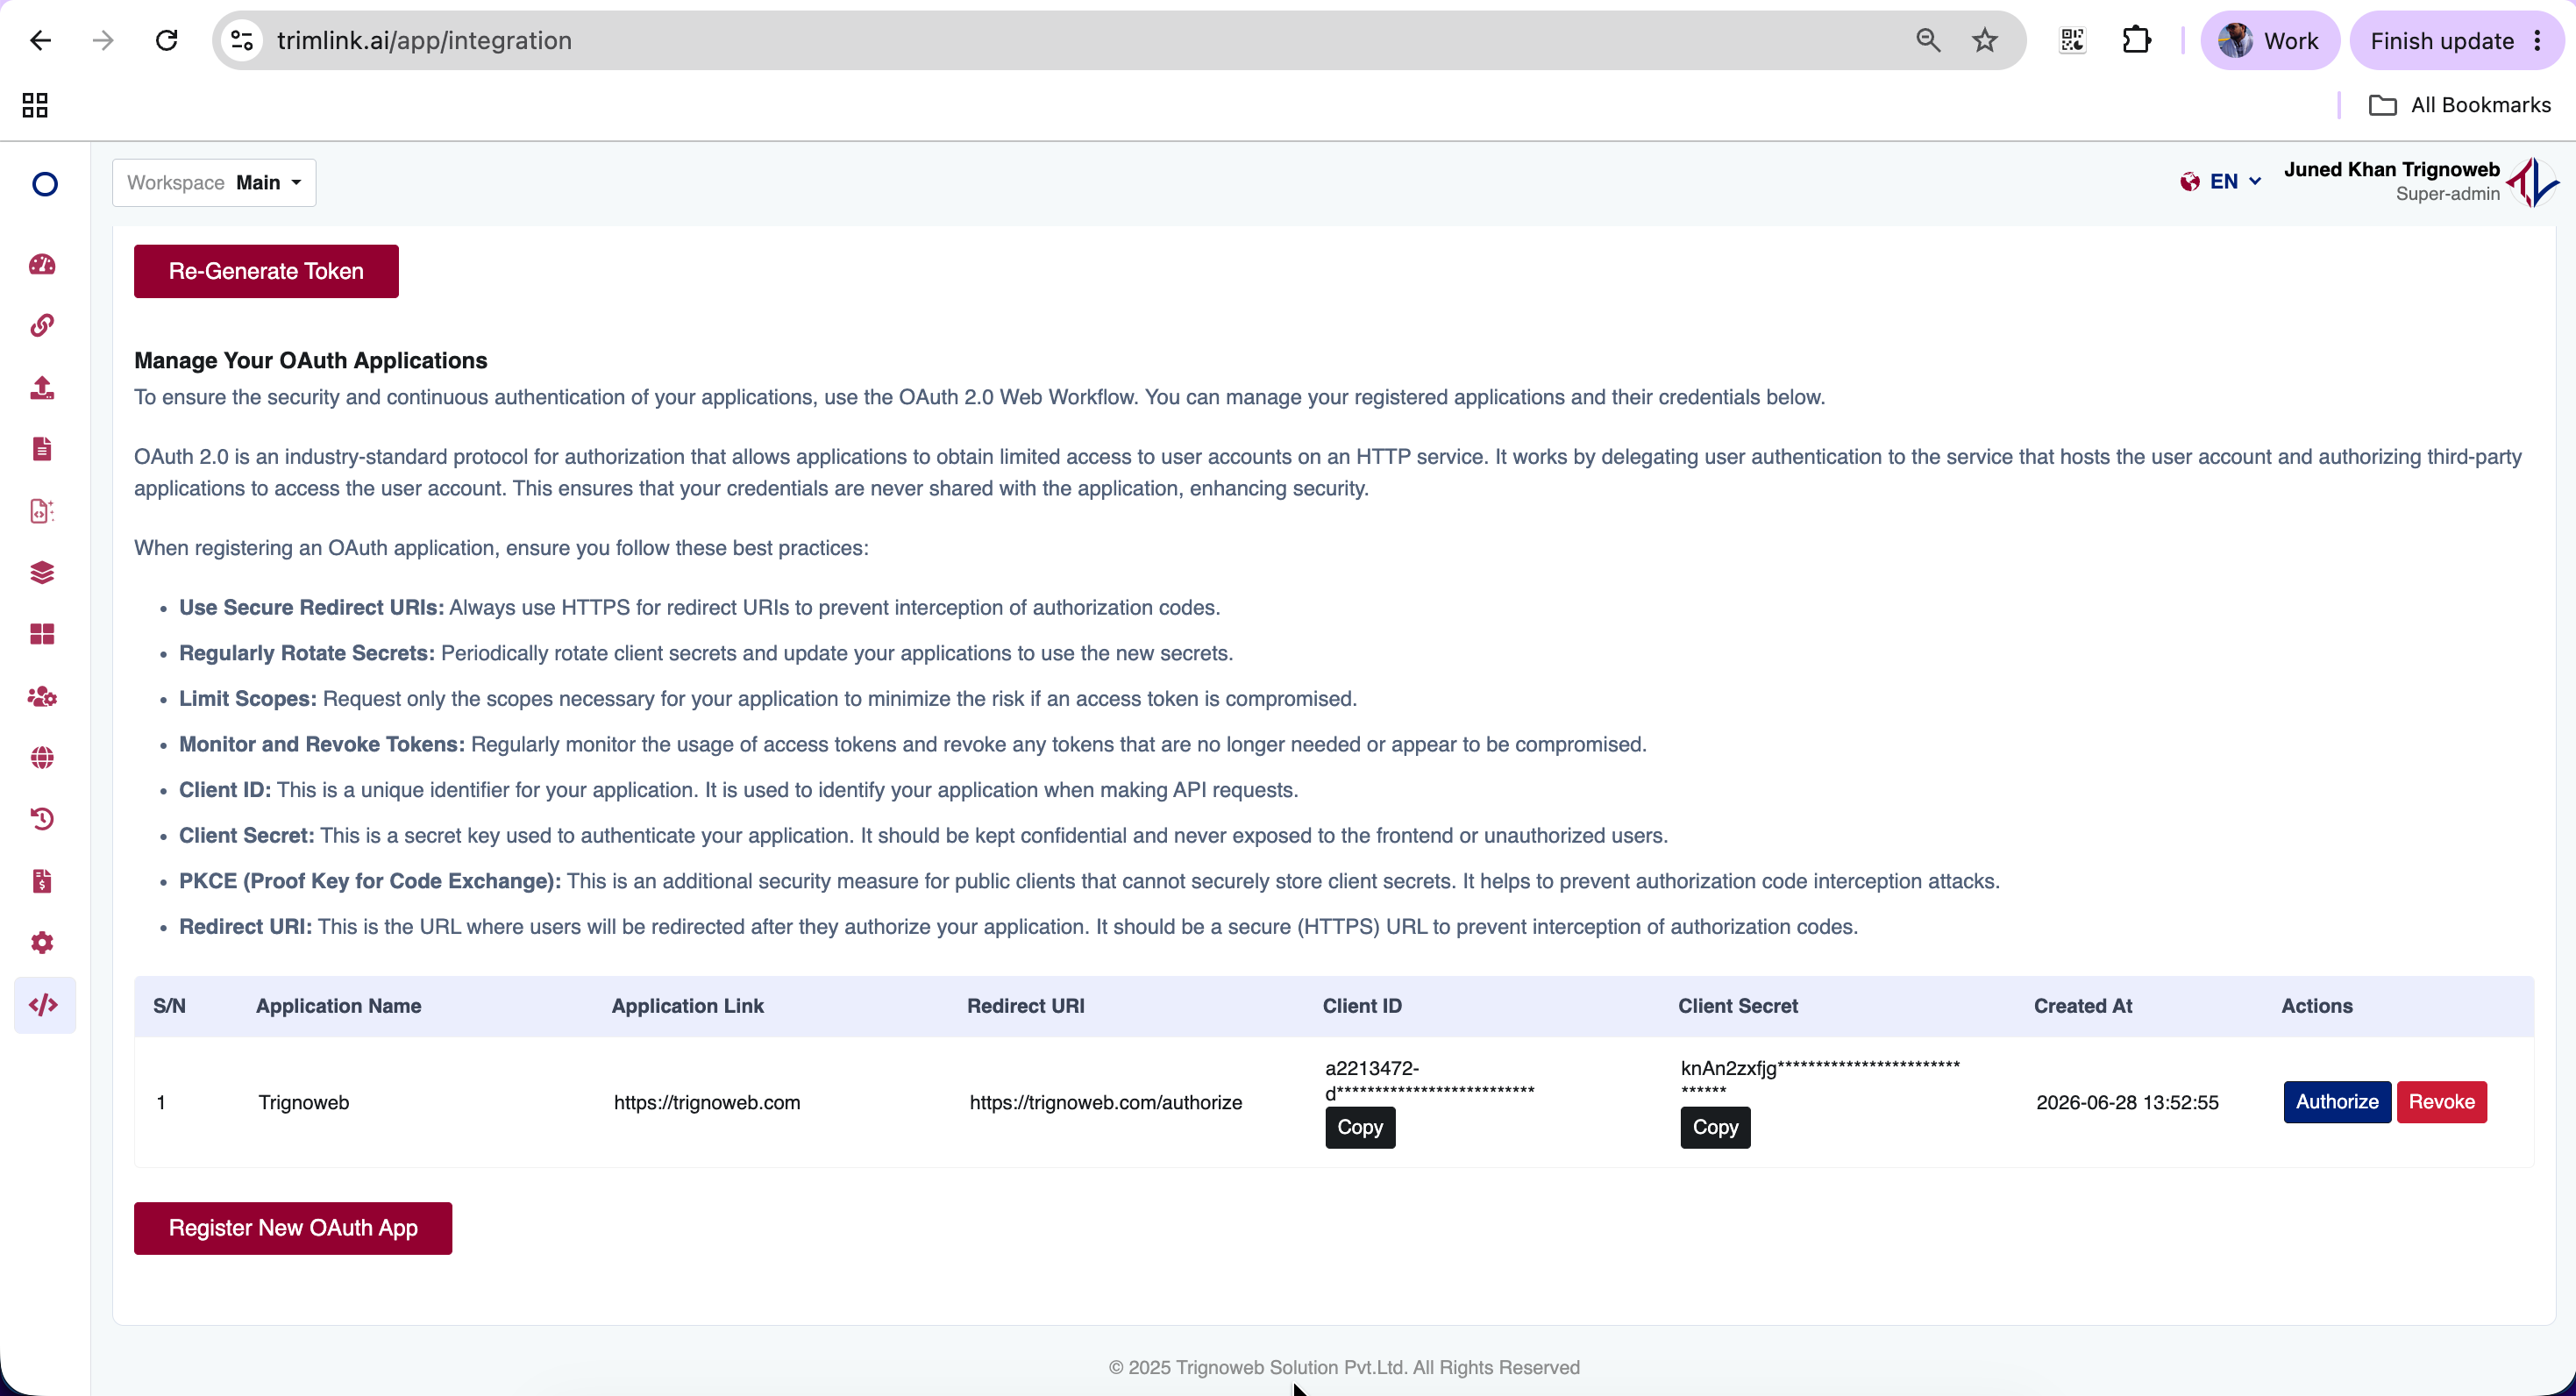This screenshot has height=1396, width=2576.
Task: Open the settings gear icon in sidebar
Action: click(42, 943)
